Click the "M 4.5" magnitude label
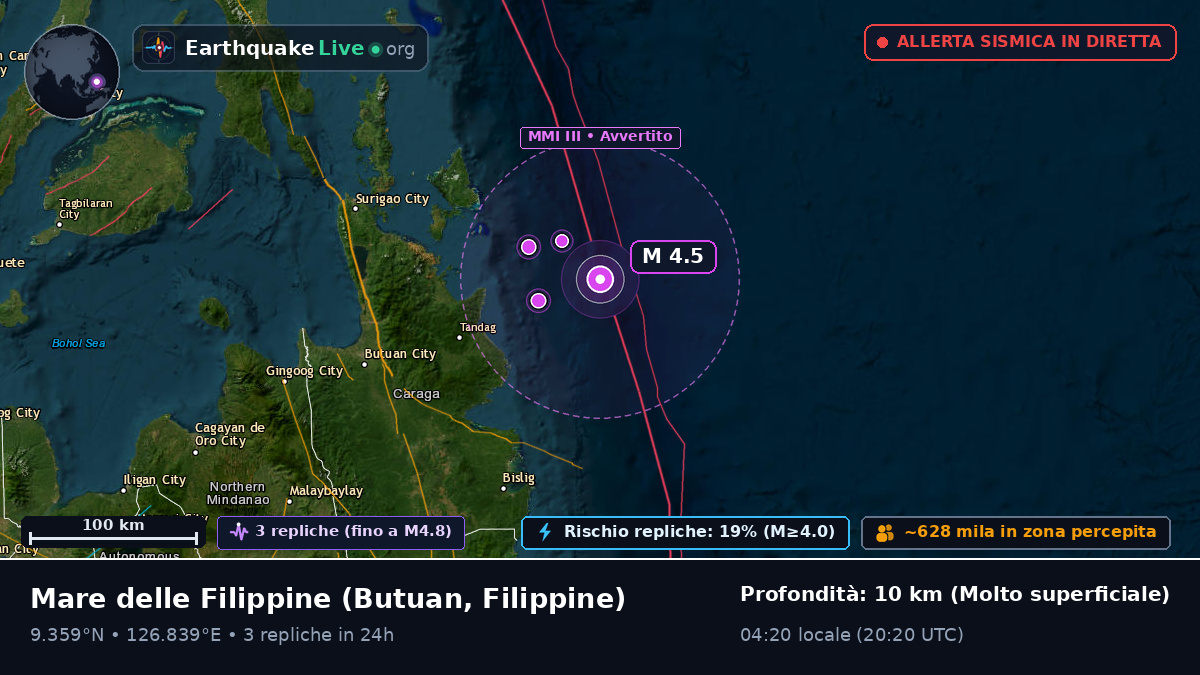1200x675 pixels. coord(673,256)
